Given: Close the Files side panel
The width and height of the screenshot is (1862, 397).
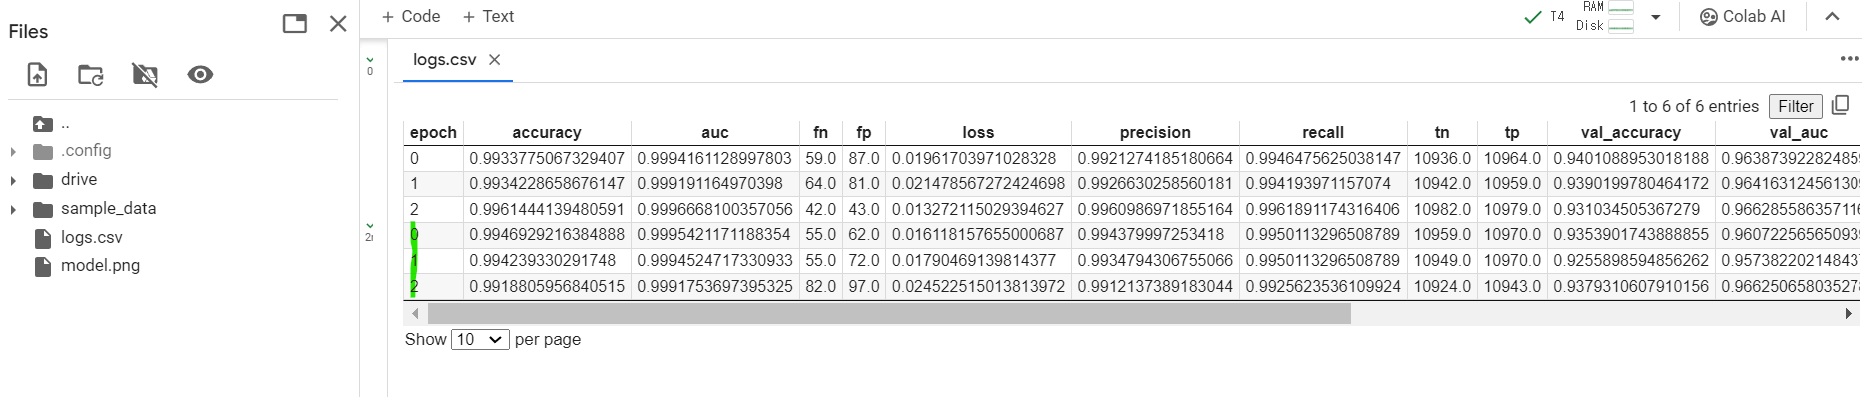Looking at the screenshot, I should [338, 24].
